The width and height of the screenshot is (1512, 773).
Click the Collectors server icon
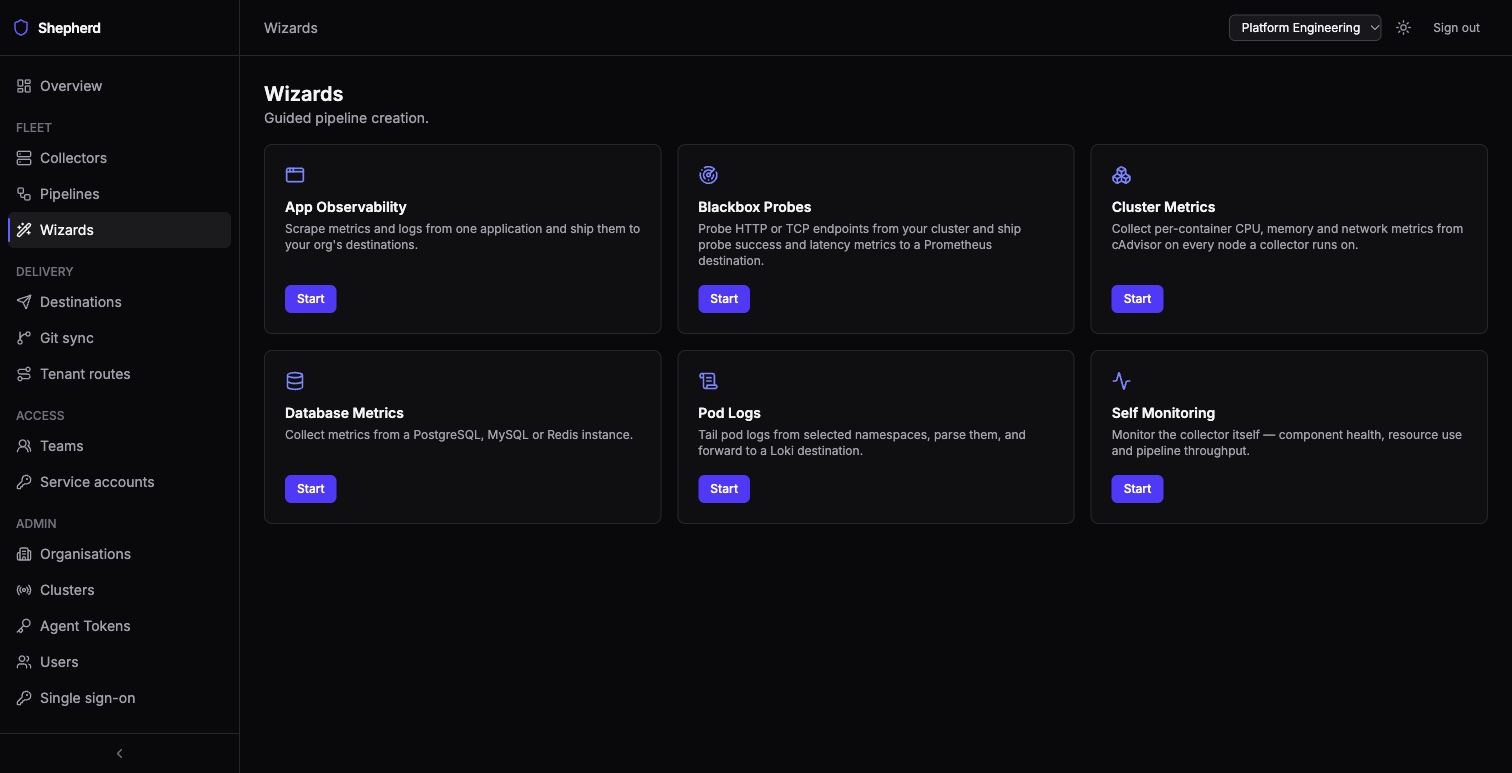click(24, 158)
